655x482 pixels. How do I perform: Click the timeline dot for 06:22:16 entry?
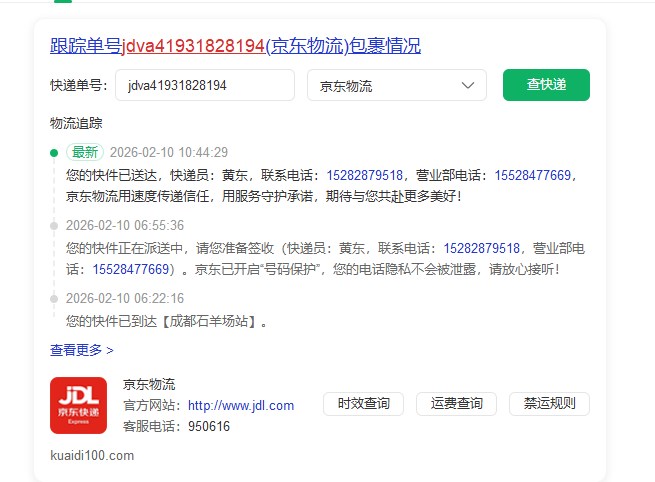pyautogui.click(x=53, y=299)
